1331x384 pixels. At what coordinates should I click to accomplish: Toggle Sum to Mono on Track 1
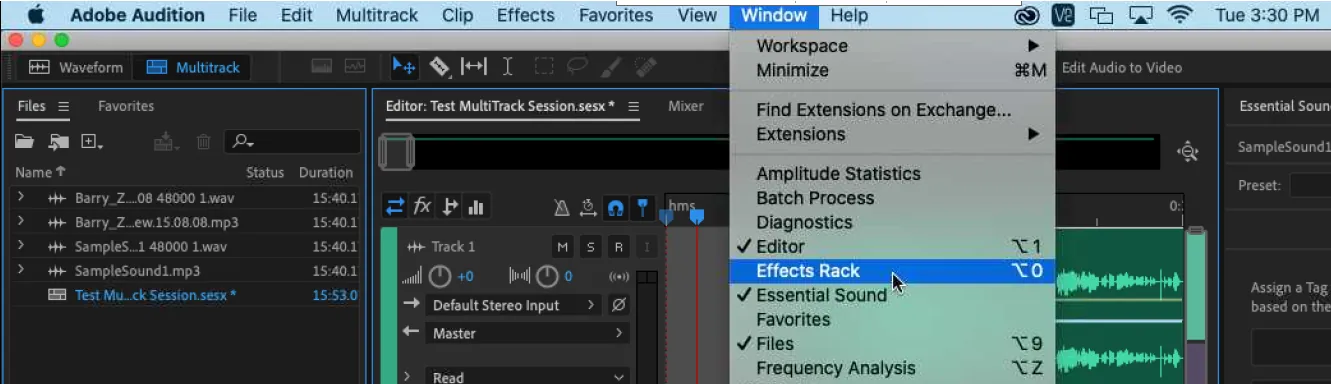click(619, 277)
